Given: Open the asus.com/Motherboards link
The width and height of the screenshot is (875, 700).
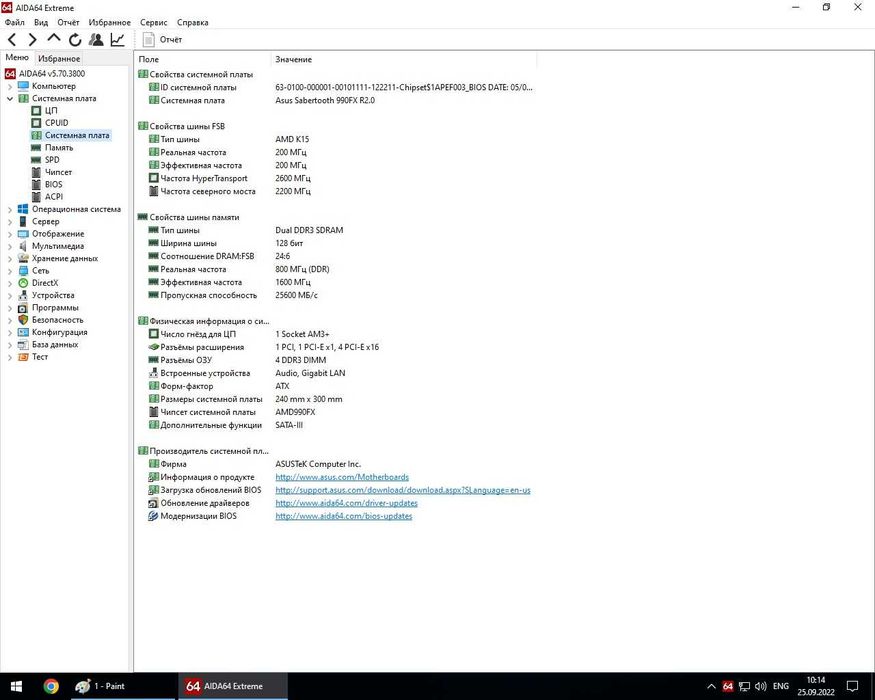Looking at the screenshot, I should pyautogui.click(x=342, y=477).
